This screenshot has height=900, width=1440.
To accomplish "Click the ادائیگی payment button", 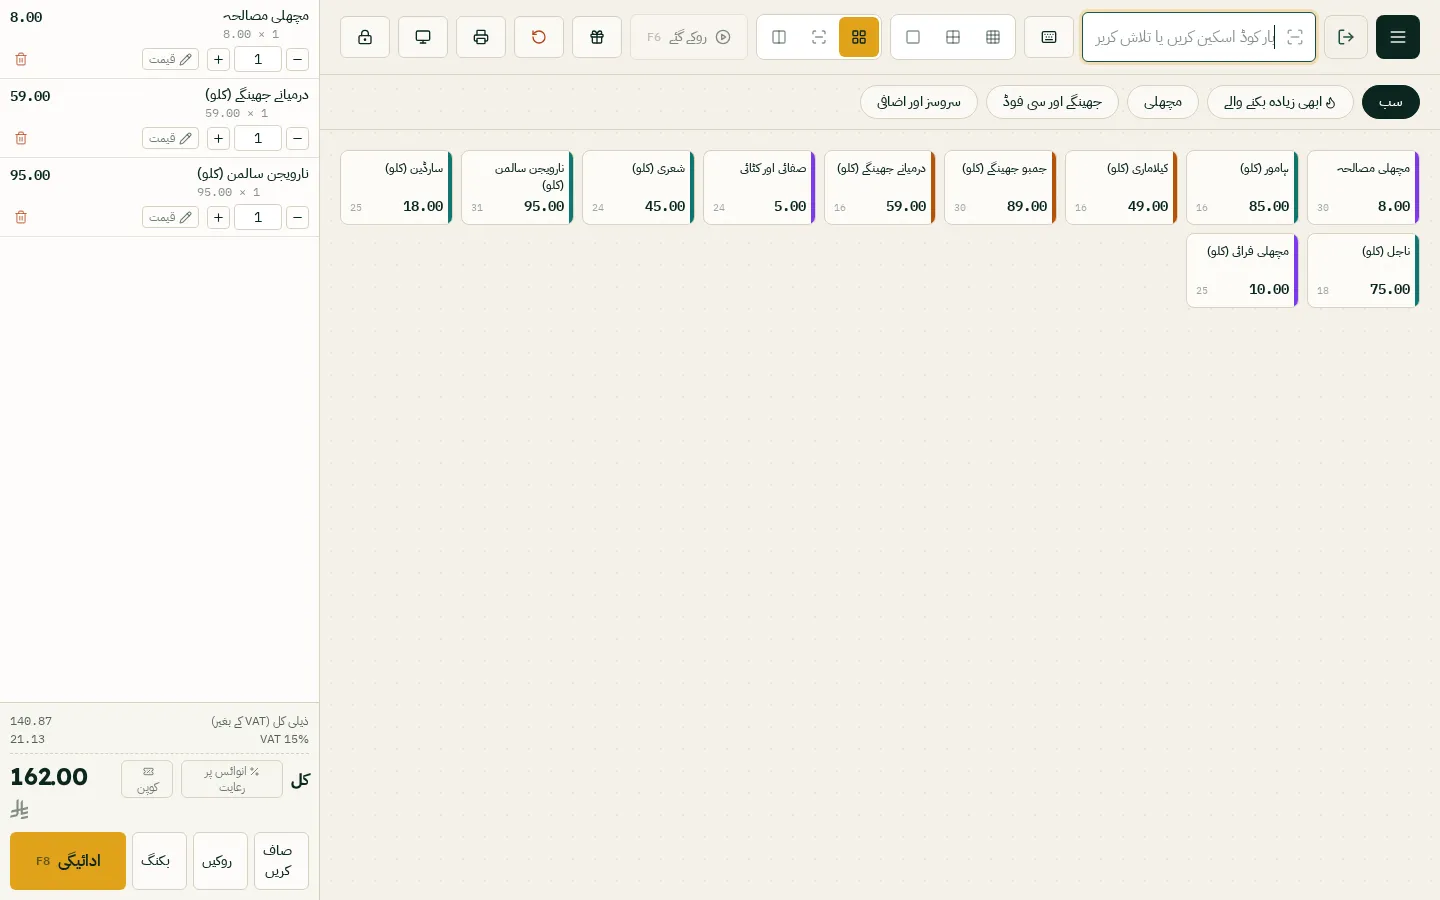I will [x=68, y=861].
